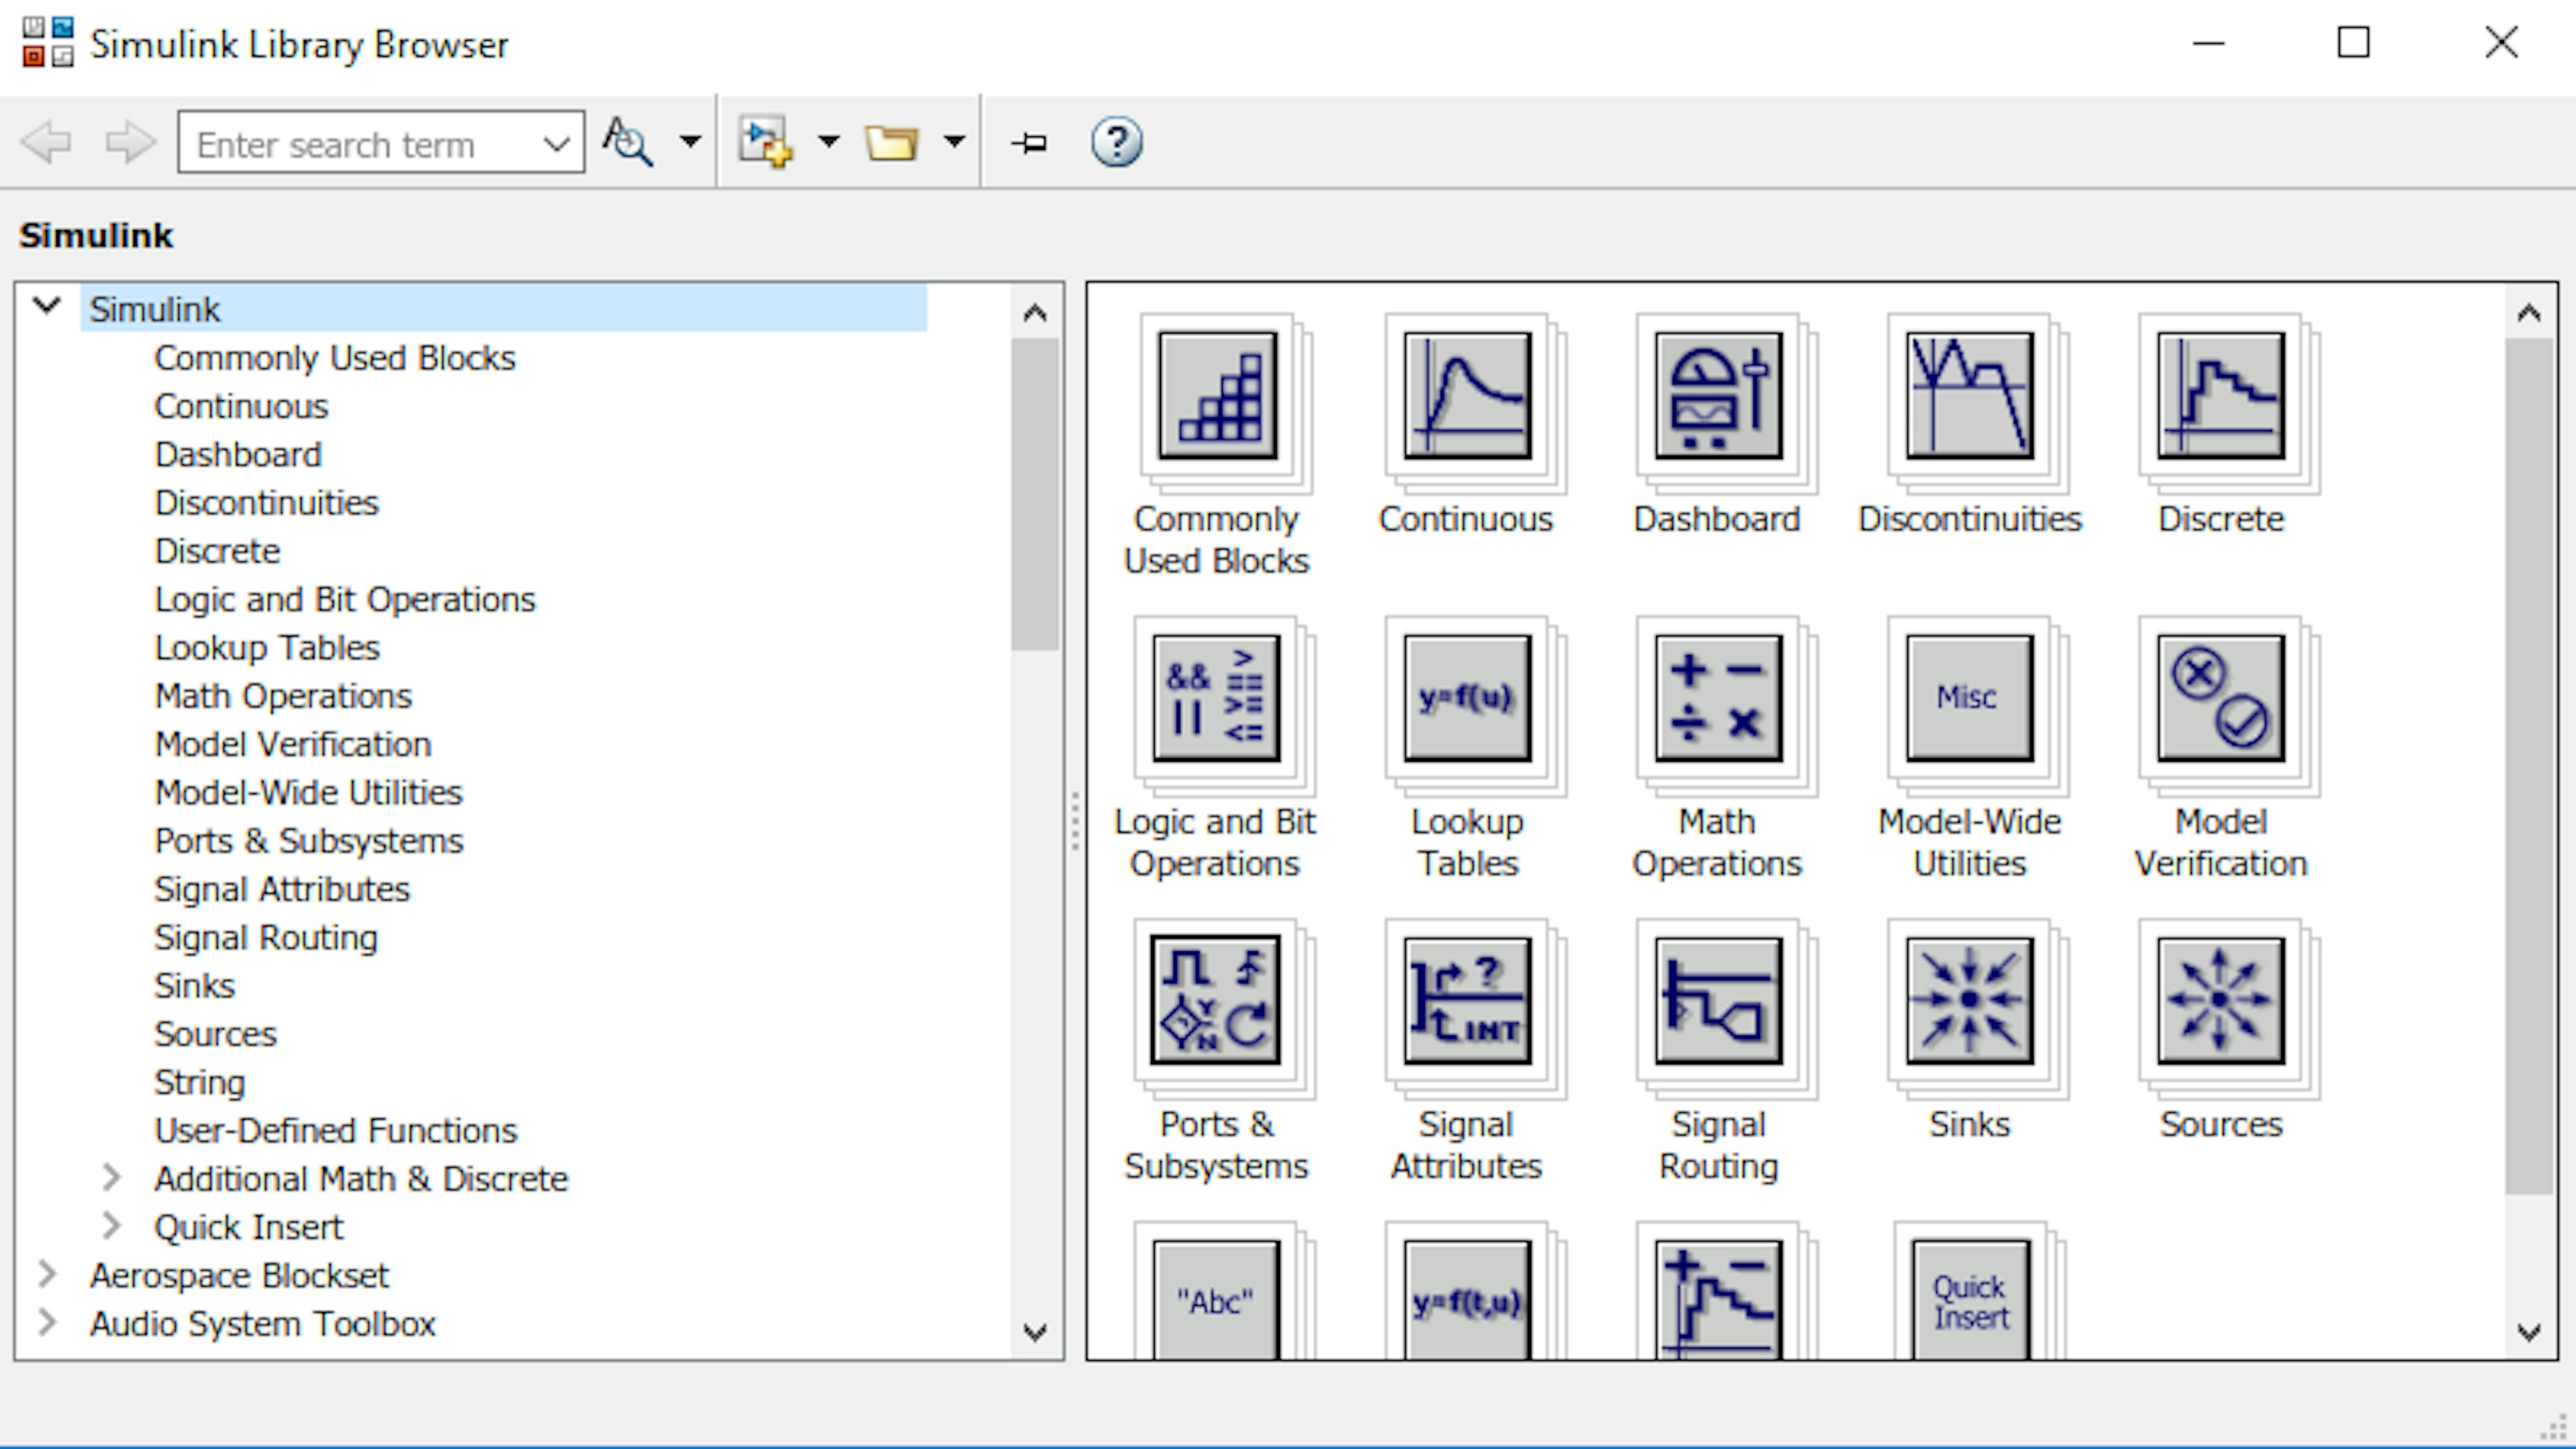Image resolution: width=2576 pixels, height=1449 pixels.
Task: Select Model Verification in the tree
Action: click(x=293, y=744)
